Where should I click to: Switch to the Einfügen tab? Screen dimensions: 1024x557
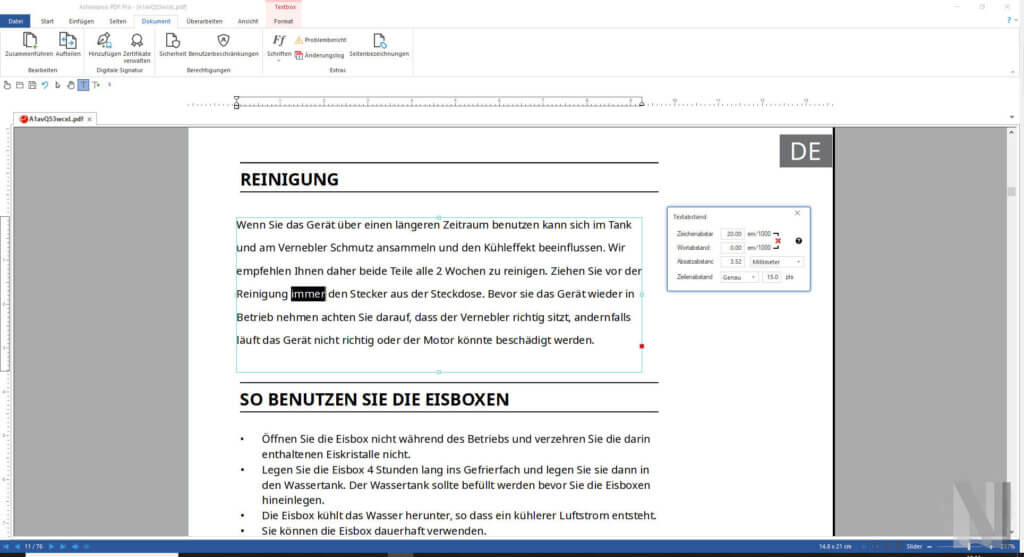[81, 21]
